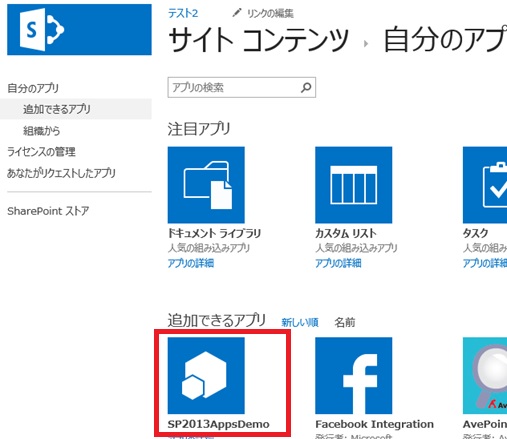
Task: Open SharePoint ストア link
Action: [x=48, y=211]
